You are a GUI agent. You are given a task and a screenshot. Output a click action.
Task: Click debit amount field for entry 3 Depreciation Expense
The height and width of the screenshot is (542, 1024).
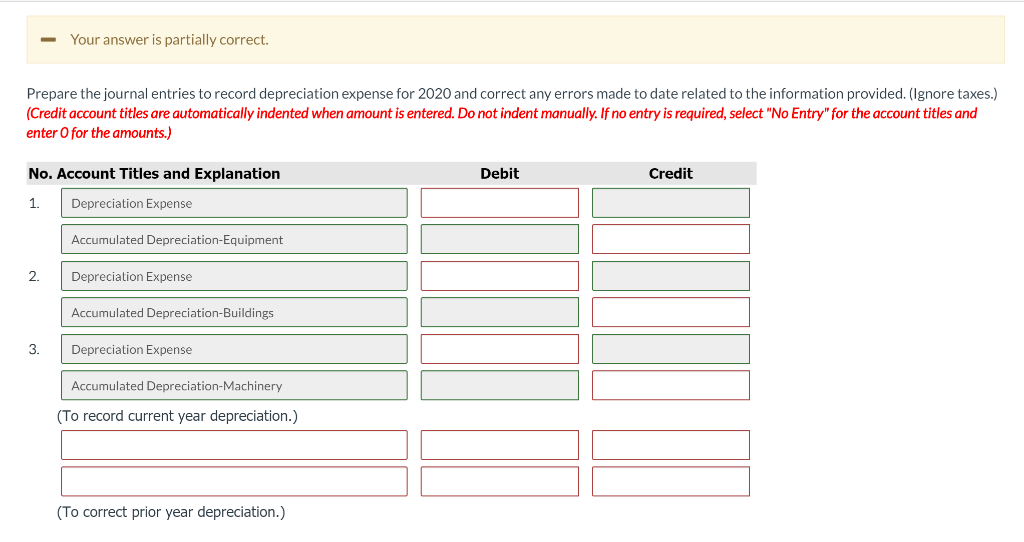[x=500, y=349]
